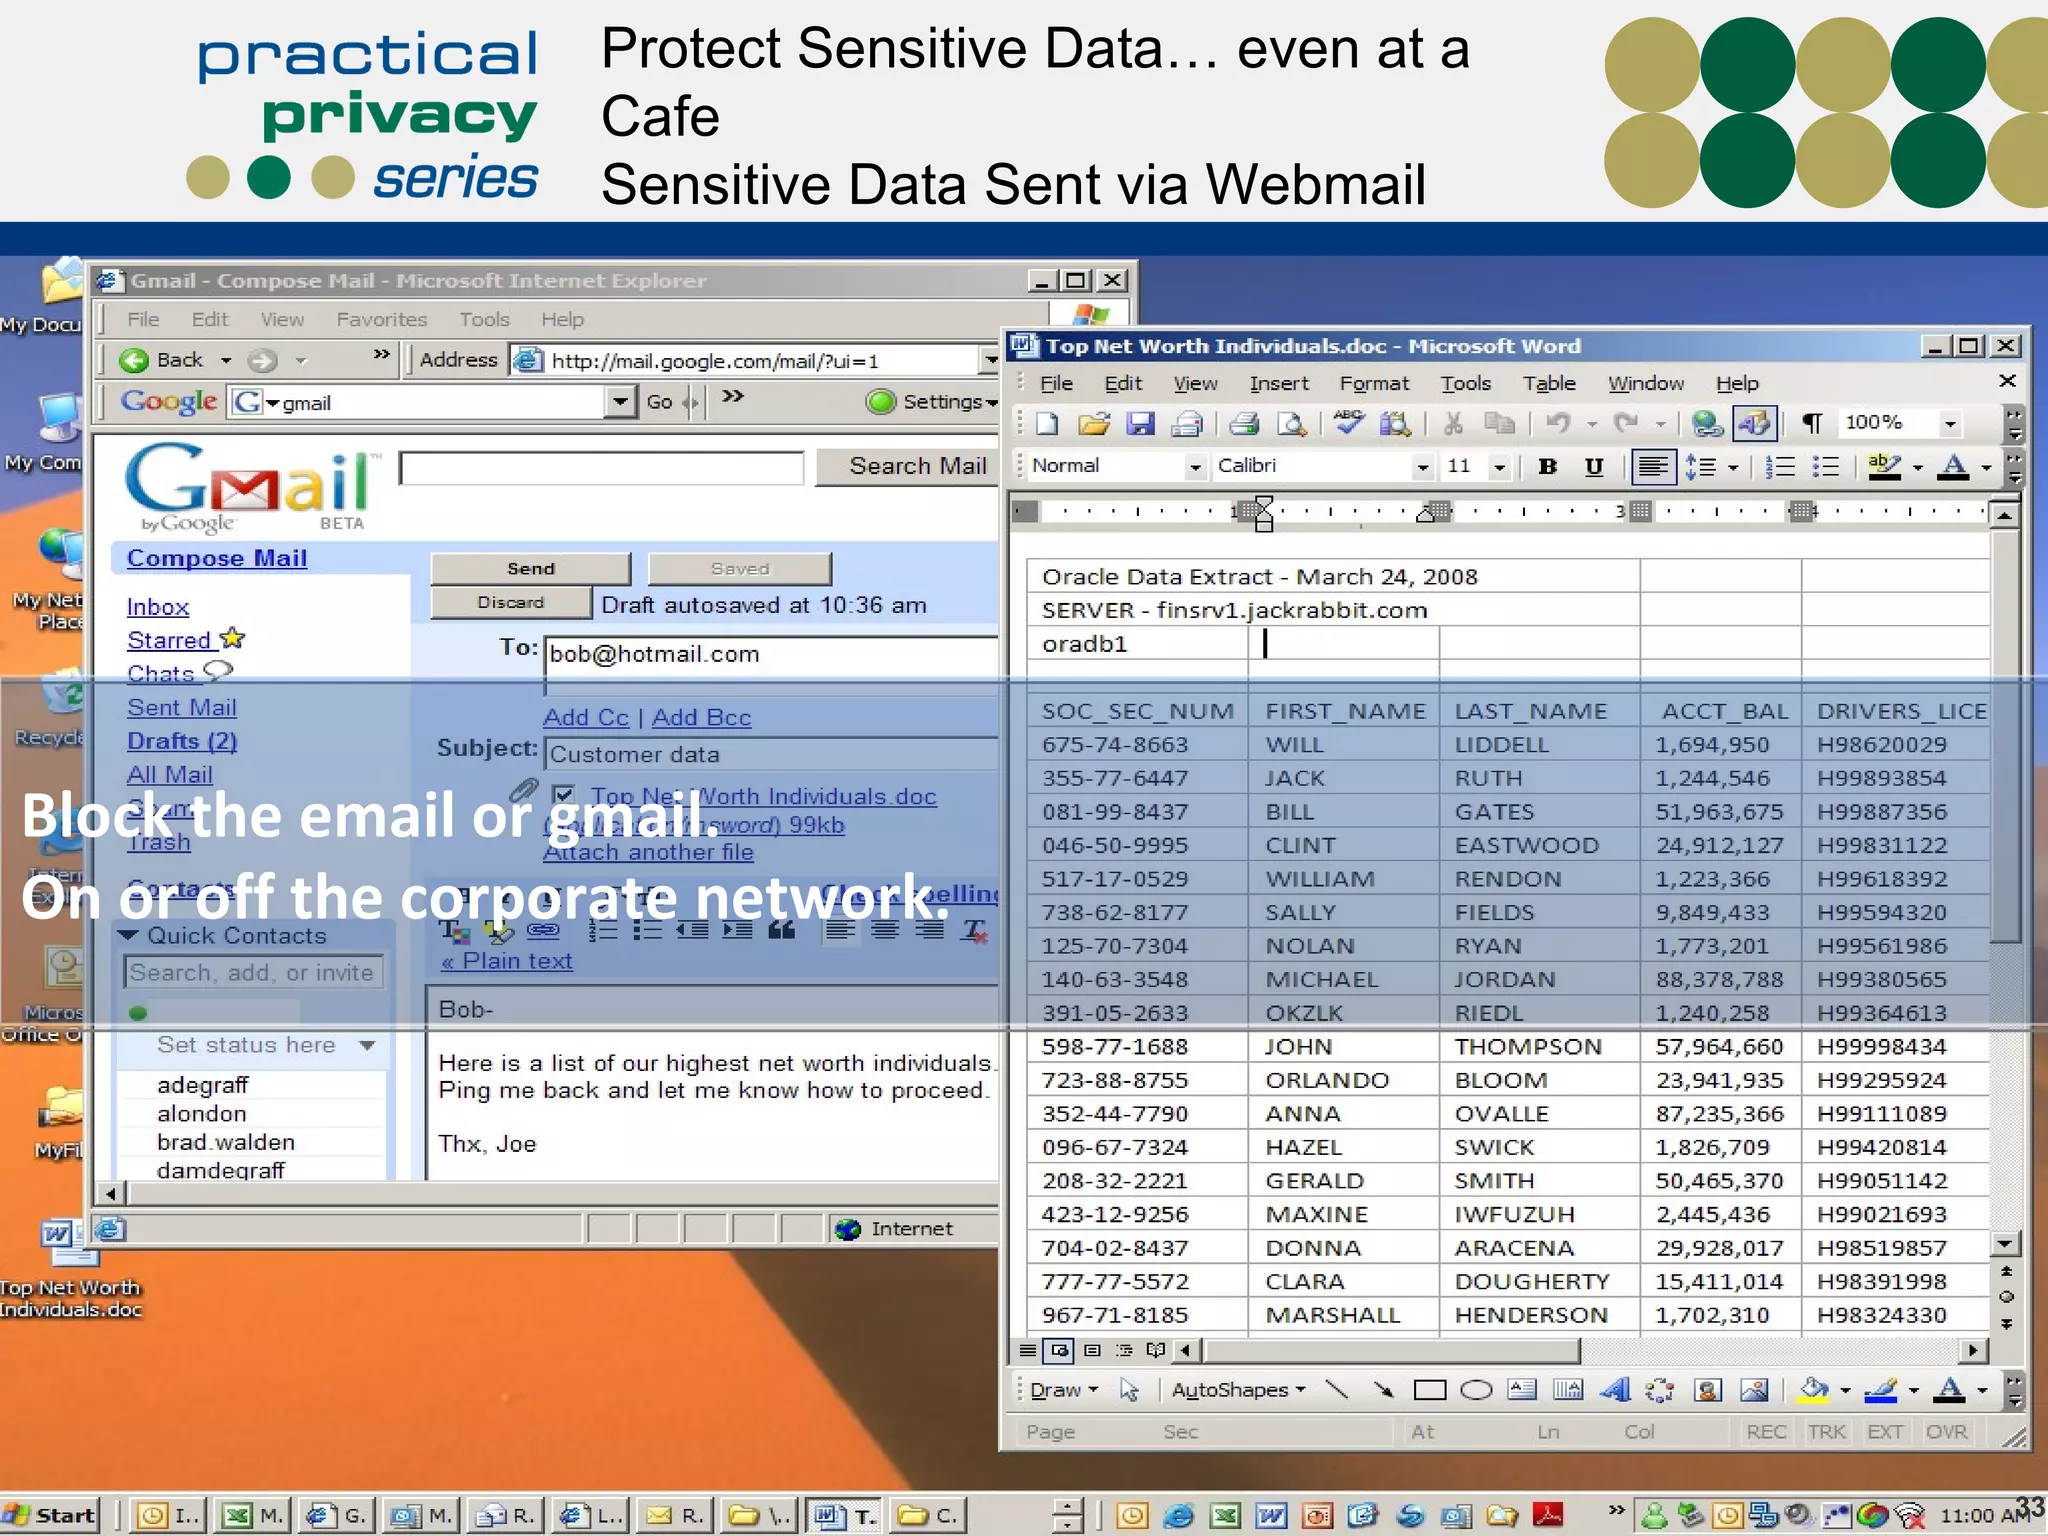Click the Gmail search input field
The height and width of the screenshot is (1536, 2048).
click(x=601, y=467)
